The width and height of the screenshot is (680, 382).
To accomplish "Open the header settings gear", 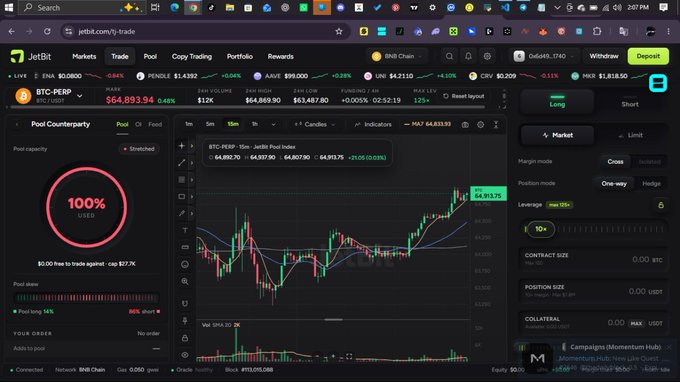I will point(487,56).
